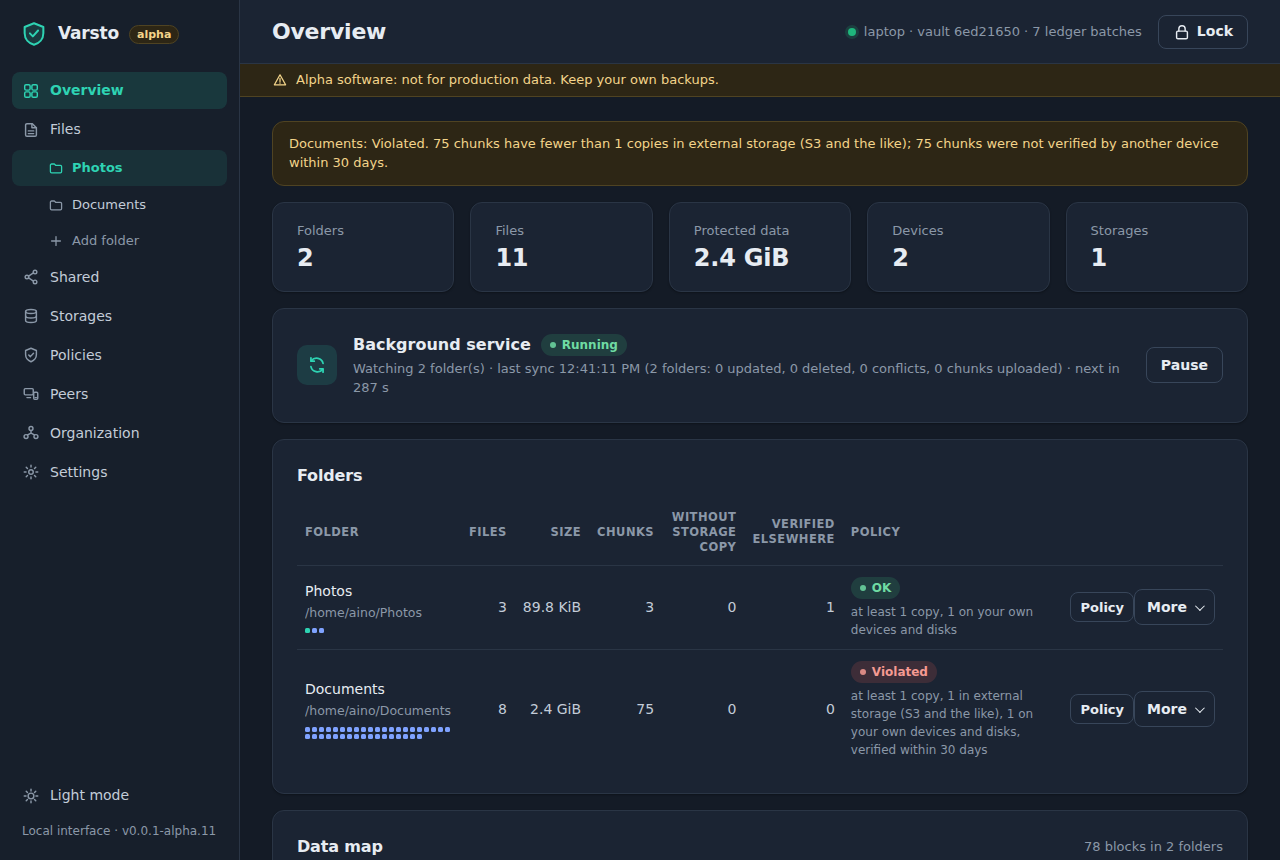Click the Devices count card

click(x=958, y=247)
